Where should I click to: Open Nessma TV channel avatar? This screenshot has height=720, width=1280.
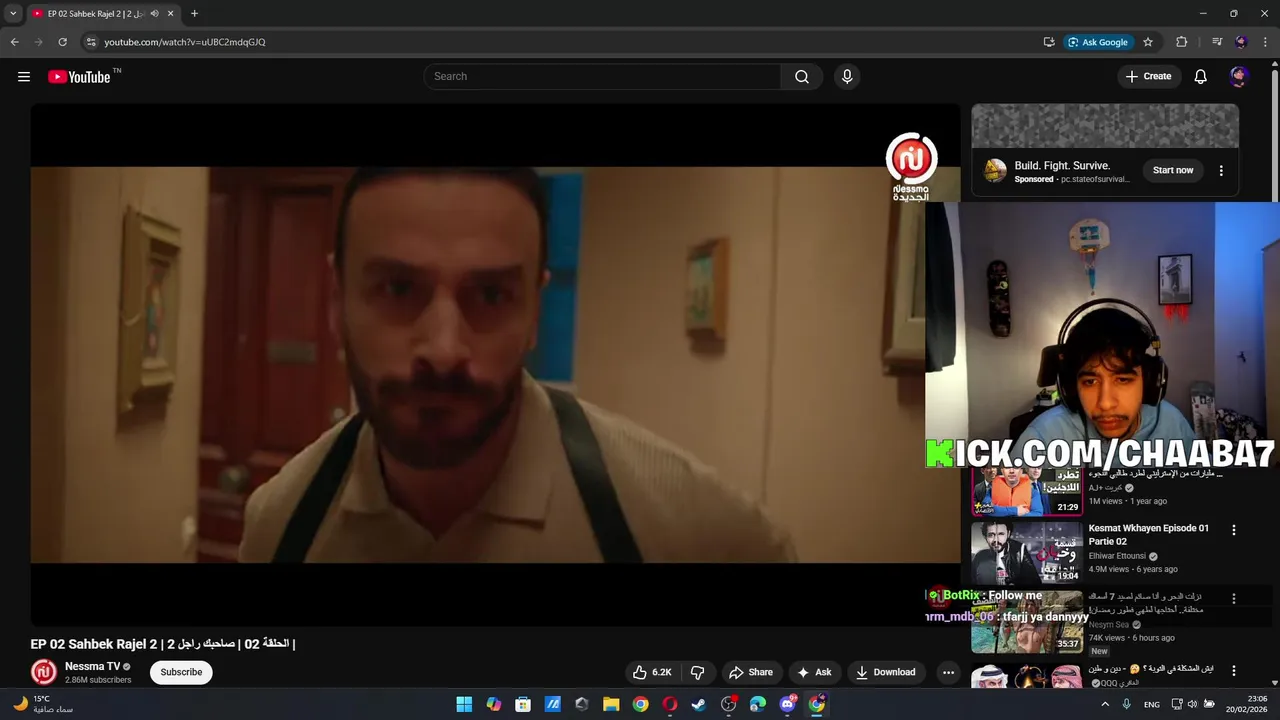(43, 672)
